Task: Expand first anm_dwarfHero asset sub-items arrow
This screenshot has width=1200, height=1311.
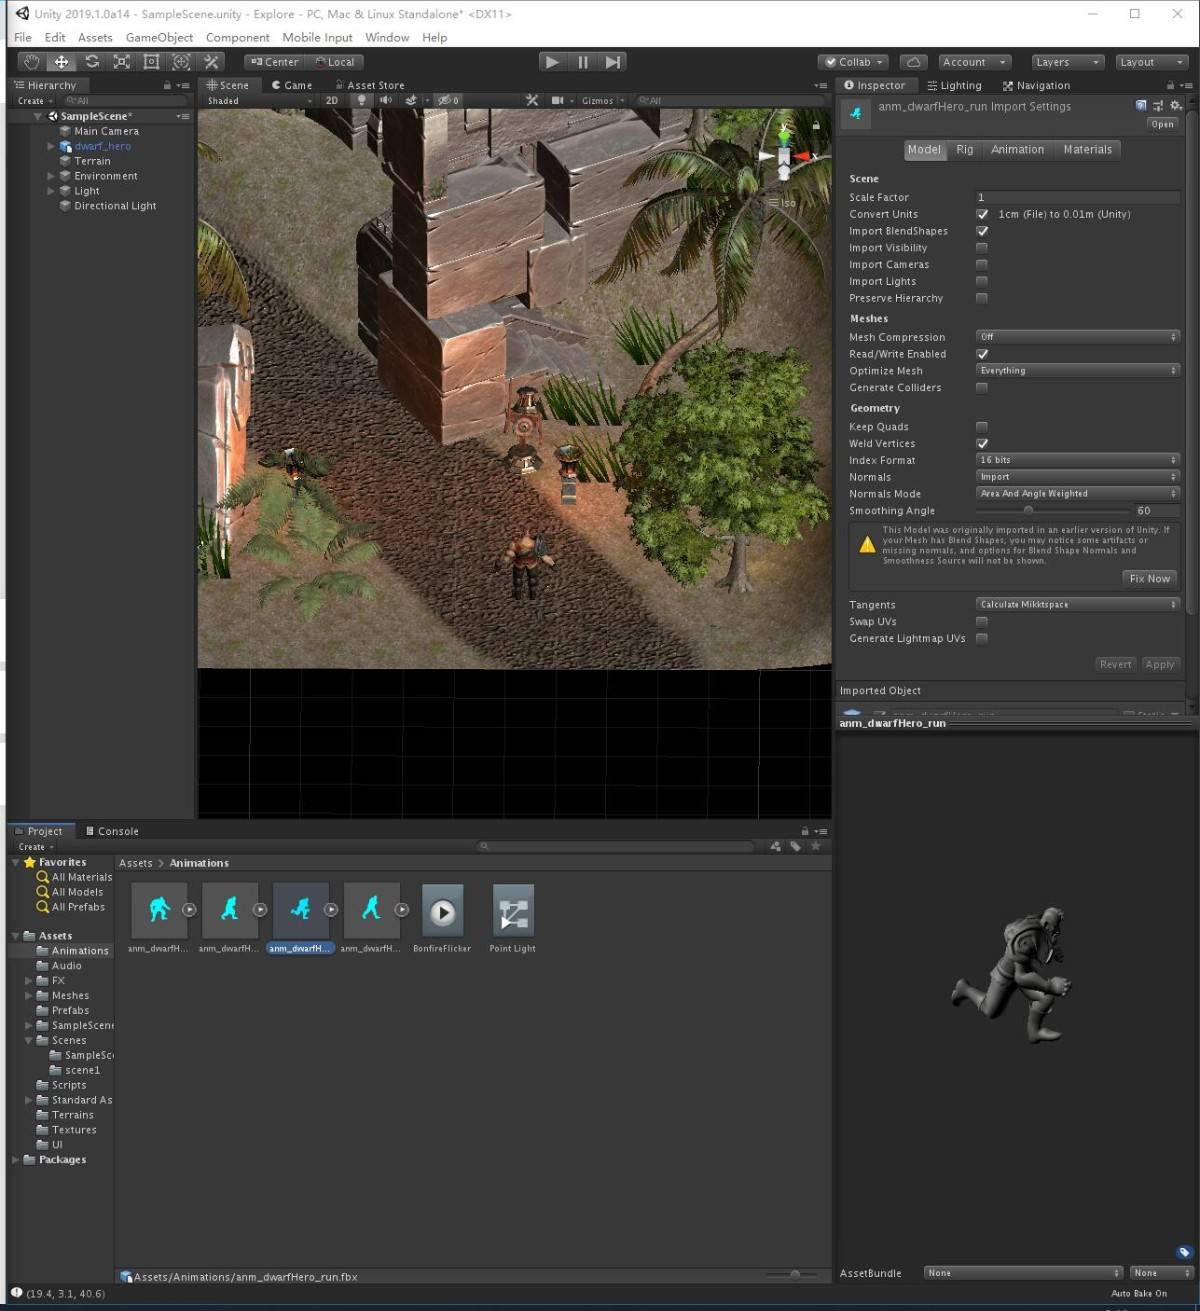Action: click(189, 910)
